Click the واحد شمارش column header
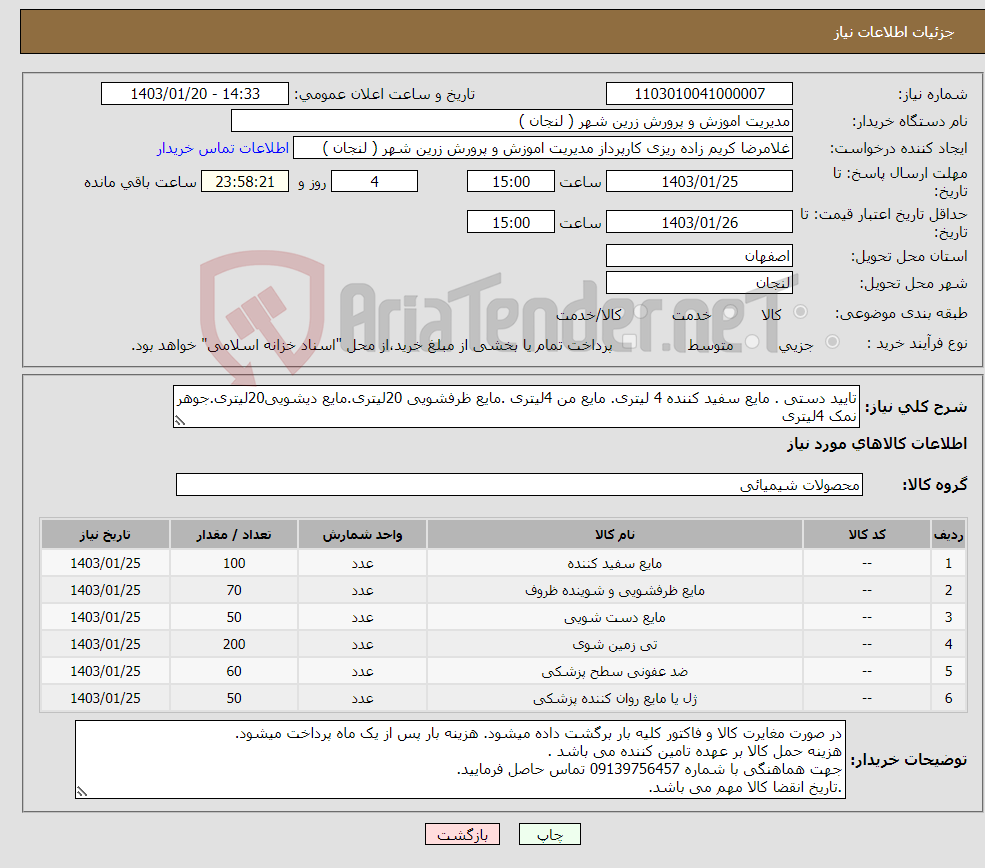This screenshot has width=985, height=868. pyautogui.click(x=362, y=534)
